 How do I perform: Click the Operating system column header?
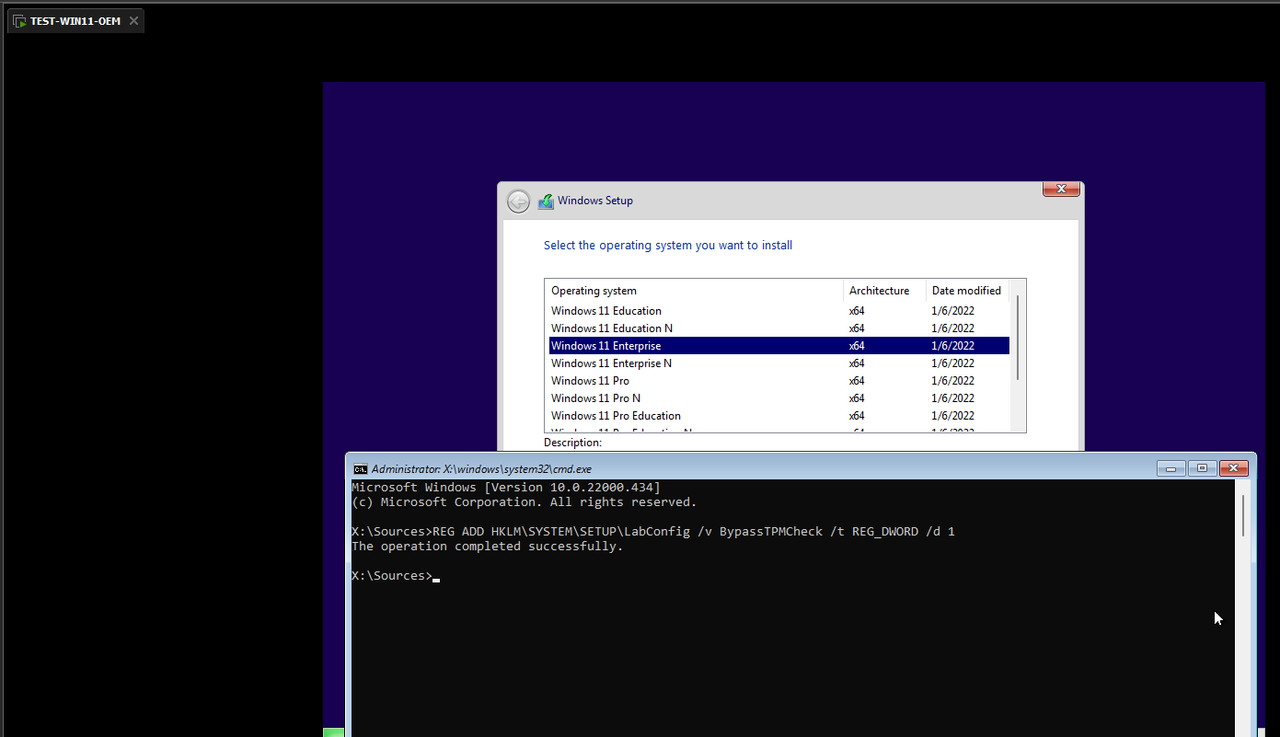[694, 291]
